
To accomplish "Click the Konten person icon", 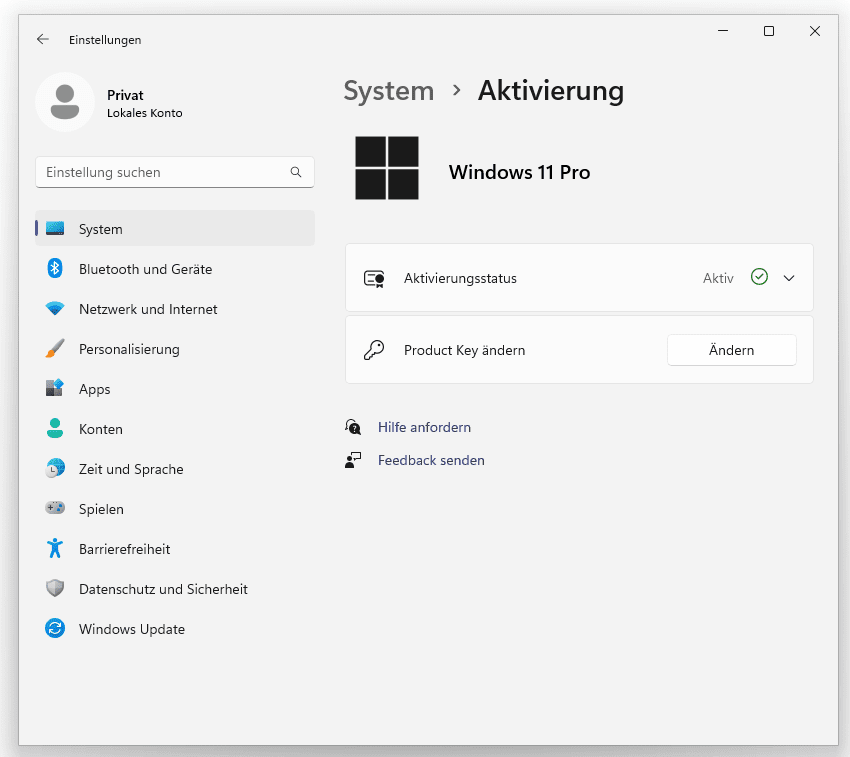I will pyautogui.click(x=55, y=428).
